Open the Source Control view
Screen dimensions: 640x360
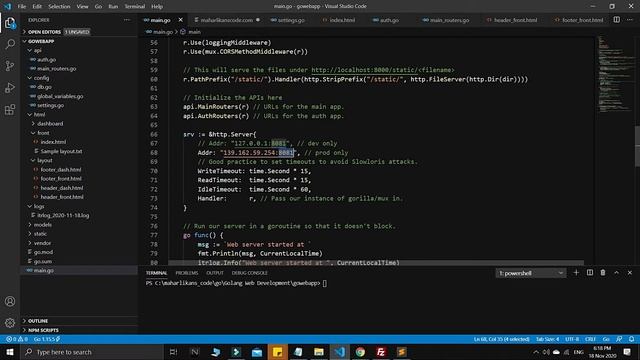10,66
